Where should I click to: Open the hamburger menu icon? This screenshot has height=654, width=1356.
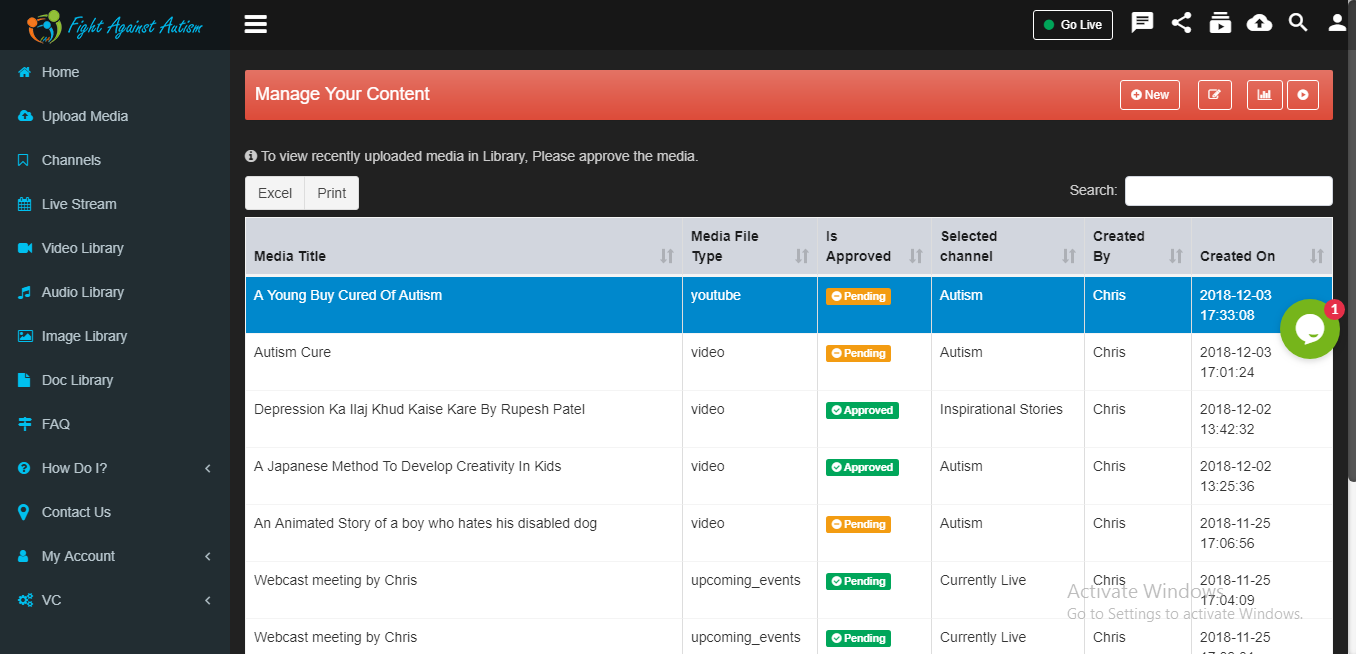(256, 24)
